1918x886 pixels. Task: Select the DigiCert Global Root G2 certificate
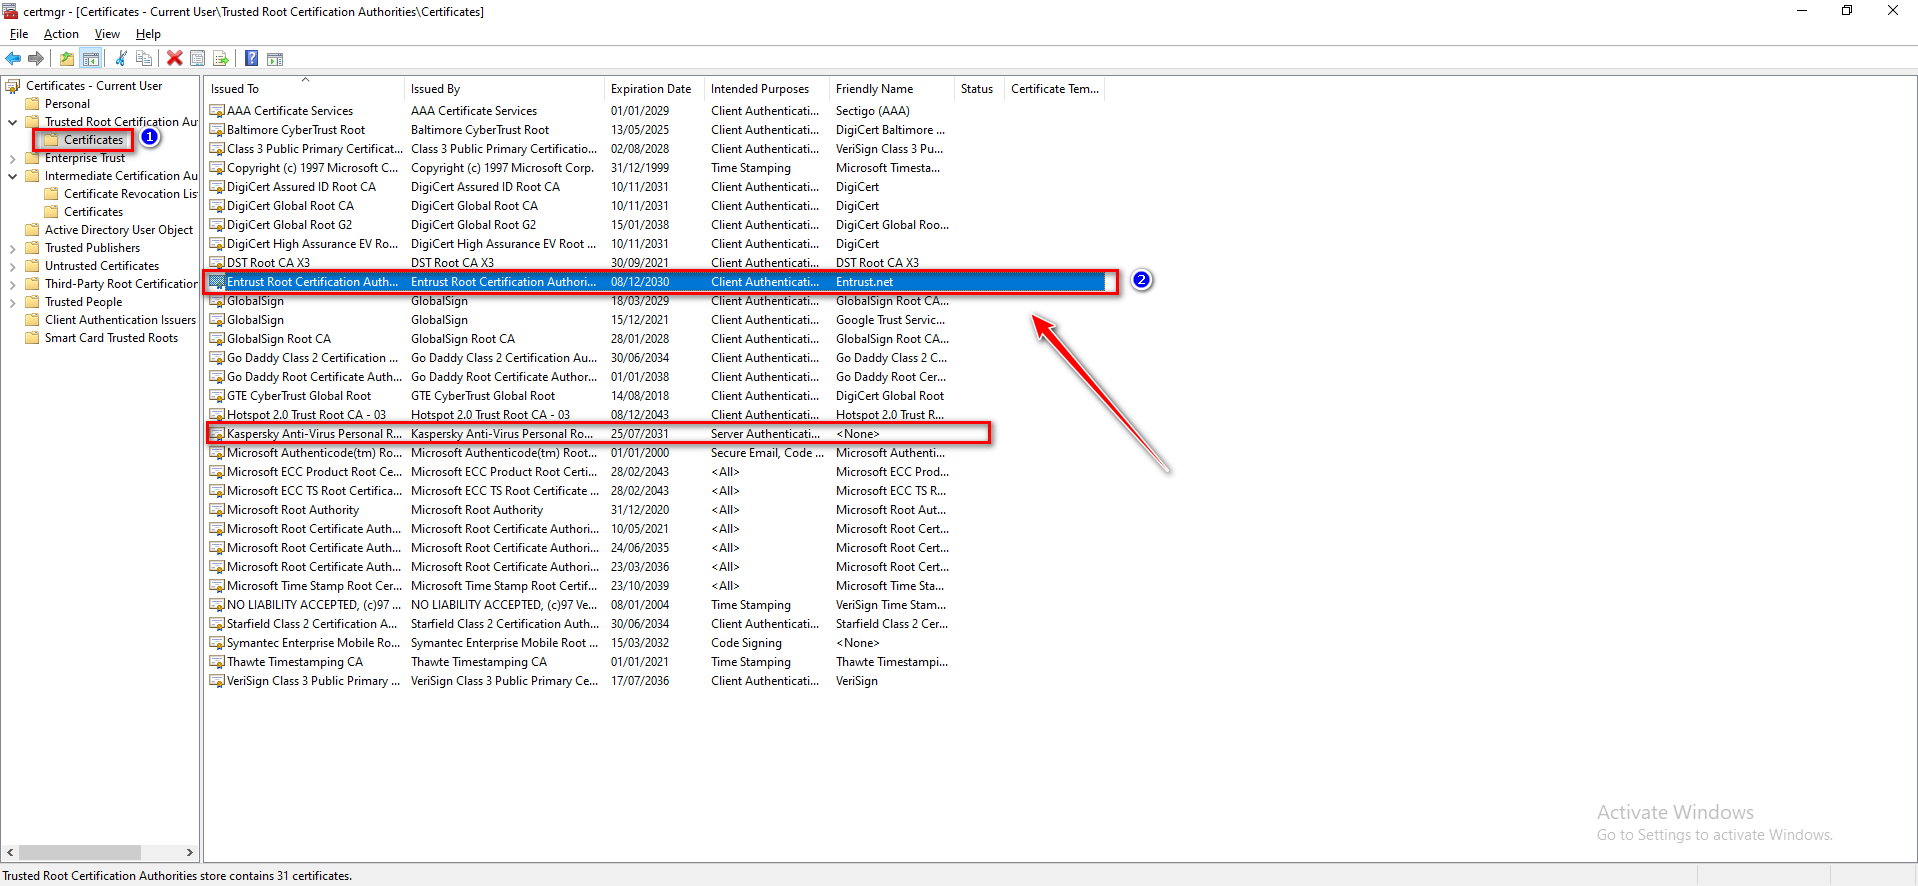click(289, 225)
